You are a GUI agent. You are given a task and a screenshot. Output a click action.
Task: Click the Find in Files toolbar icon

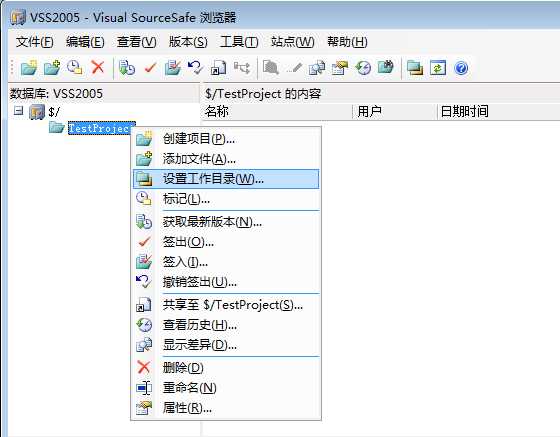click(386, 67)
